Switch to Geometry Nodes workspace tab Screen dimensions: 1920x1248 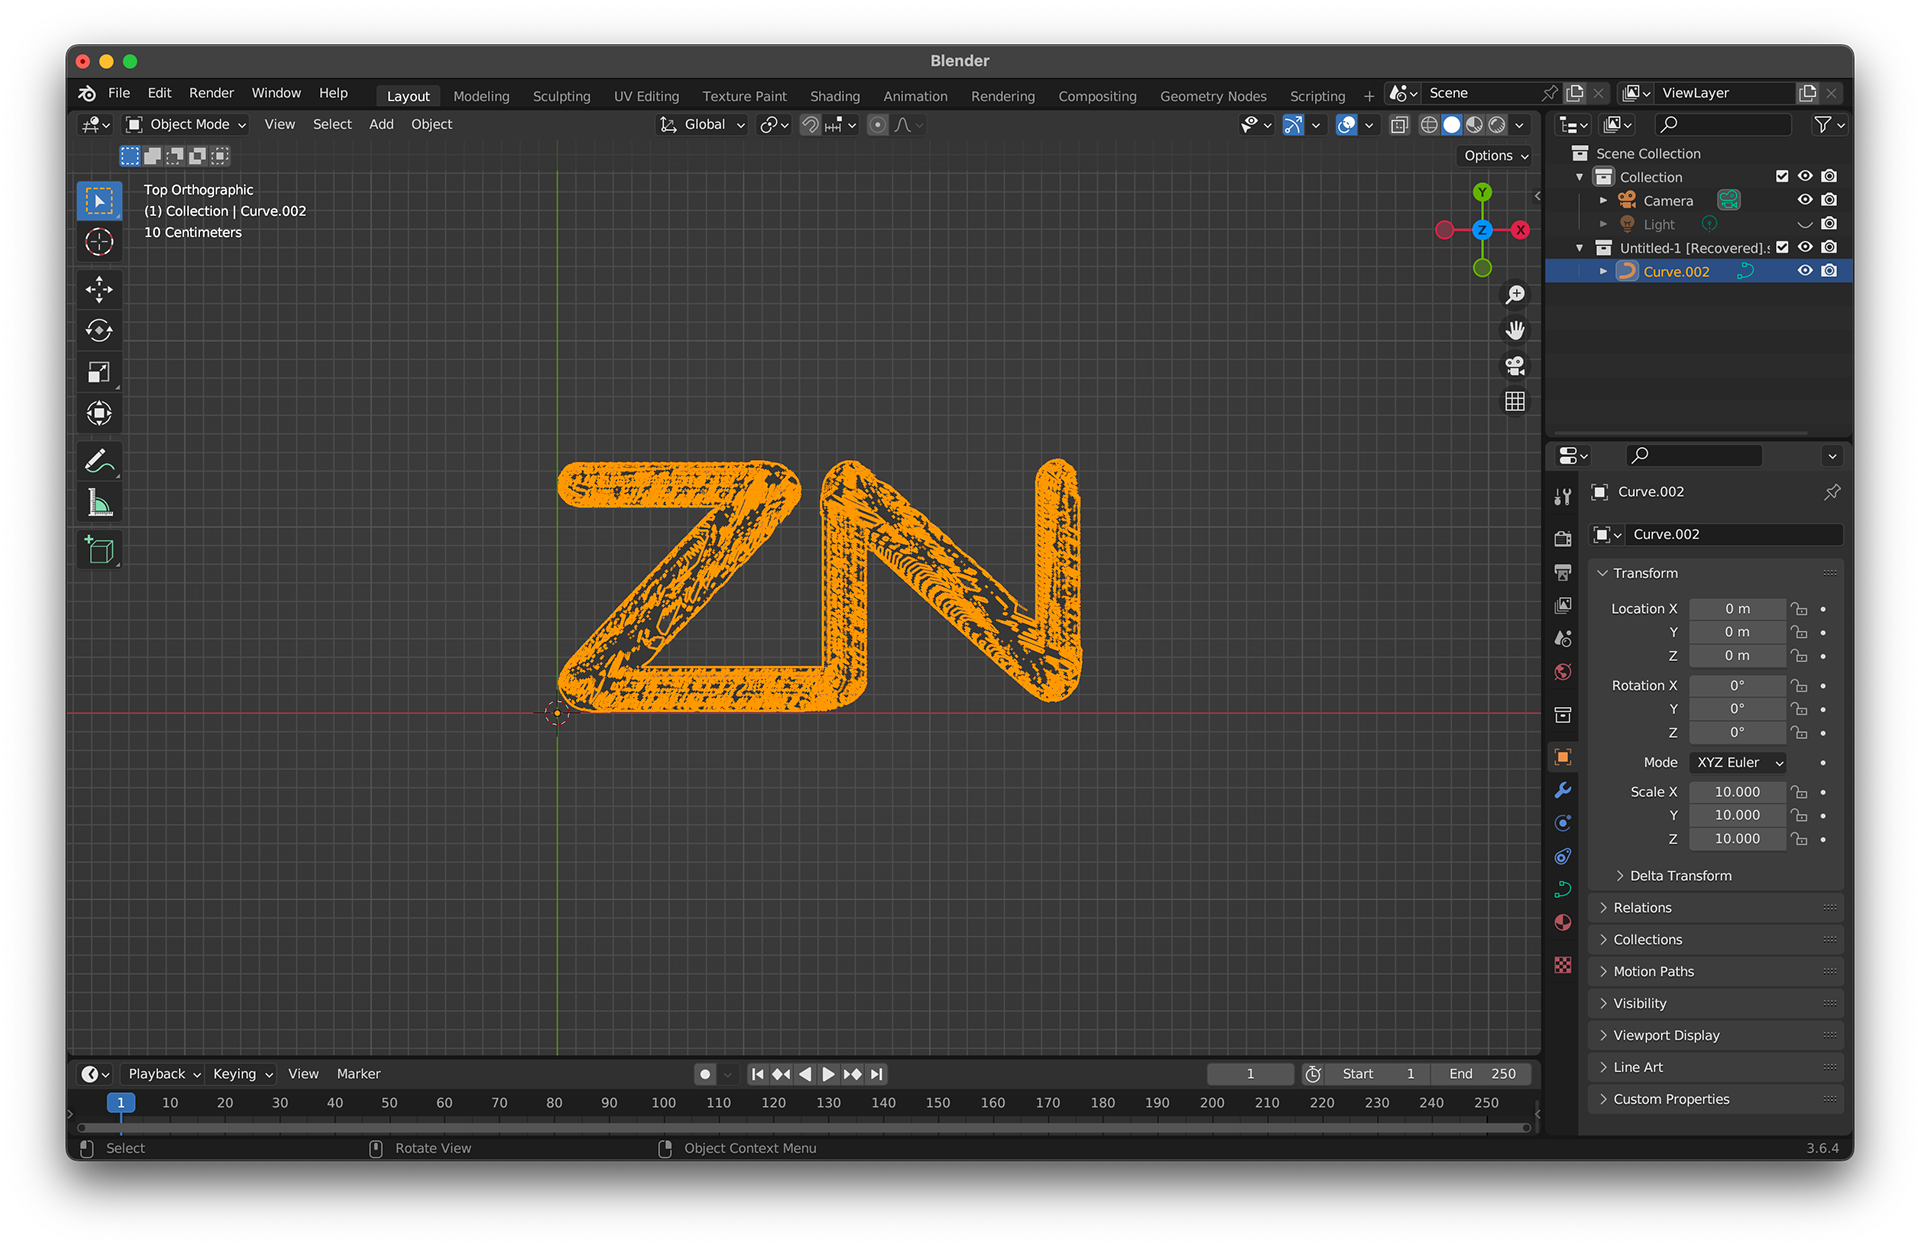[1212, 96]
